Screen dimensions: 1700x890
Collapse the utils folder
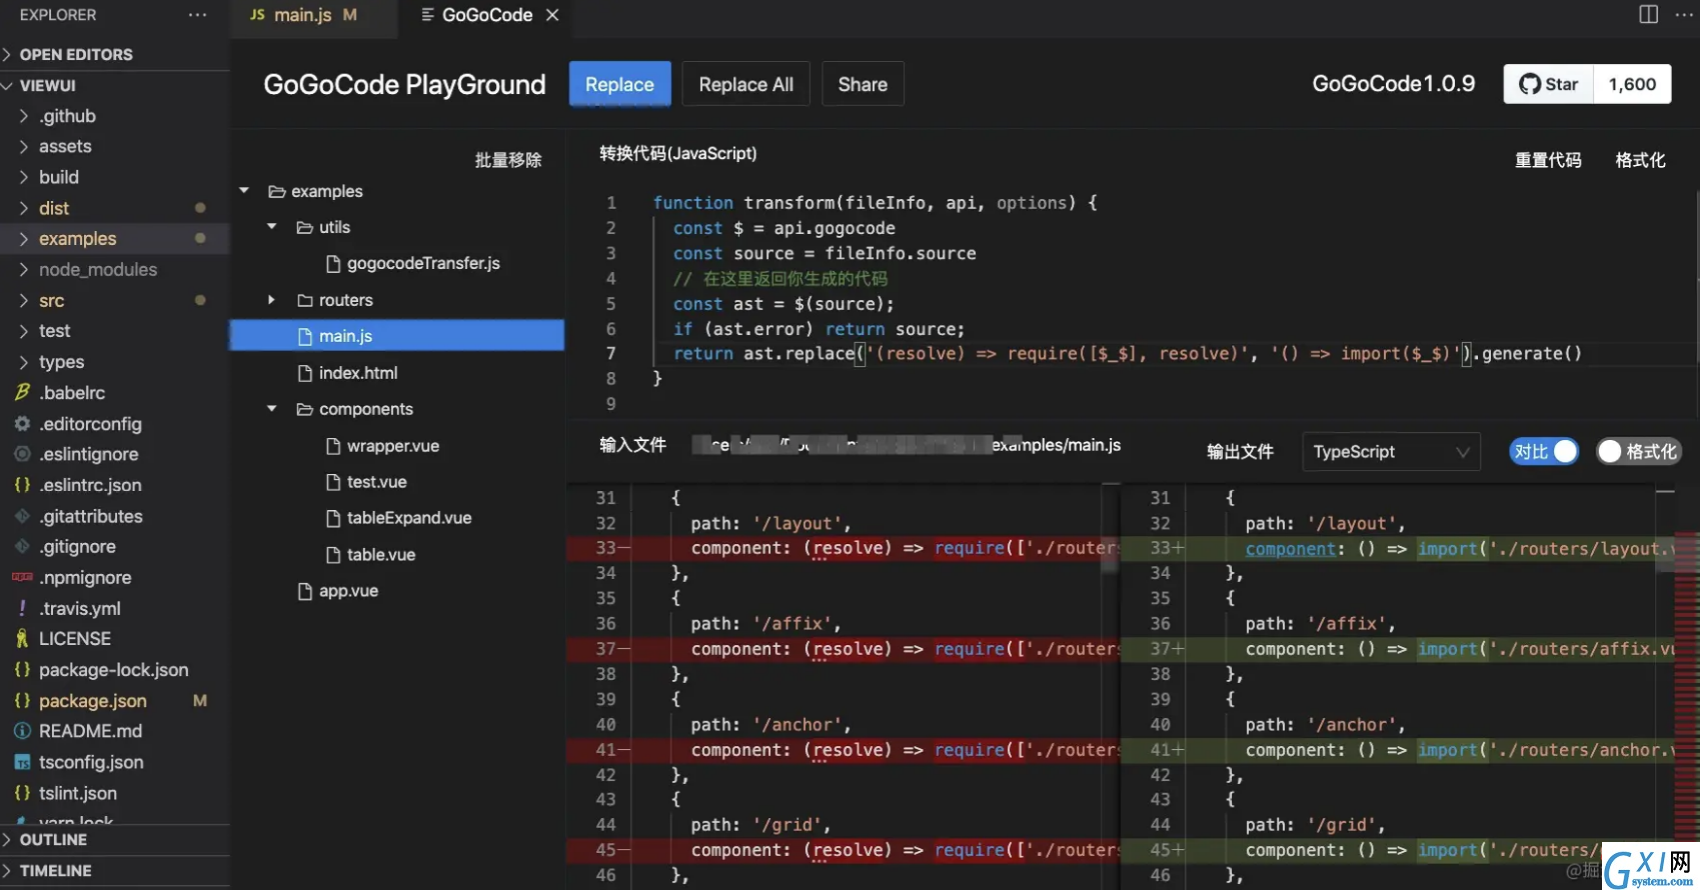tap(272, 227)
